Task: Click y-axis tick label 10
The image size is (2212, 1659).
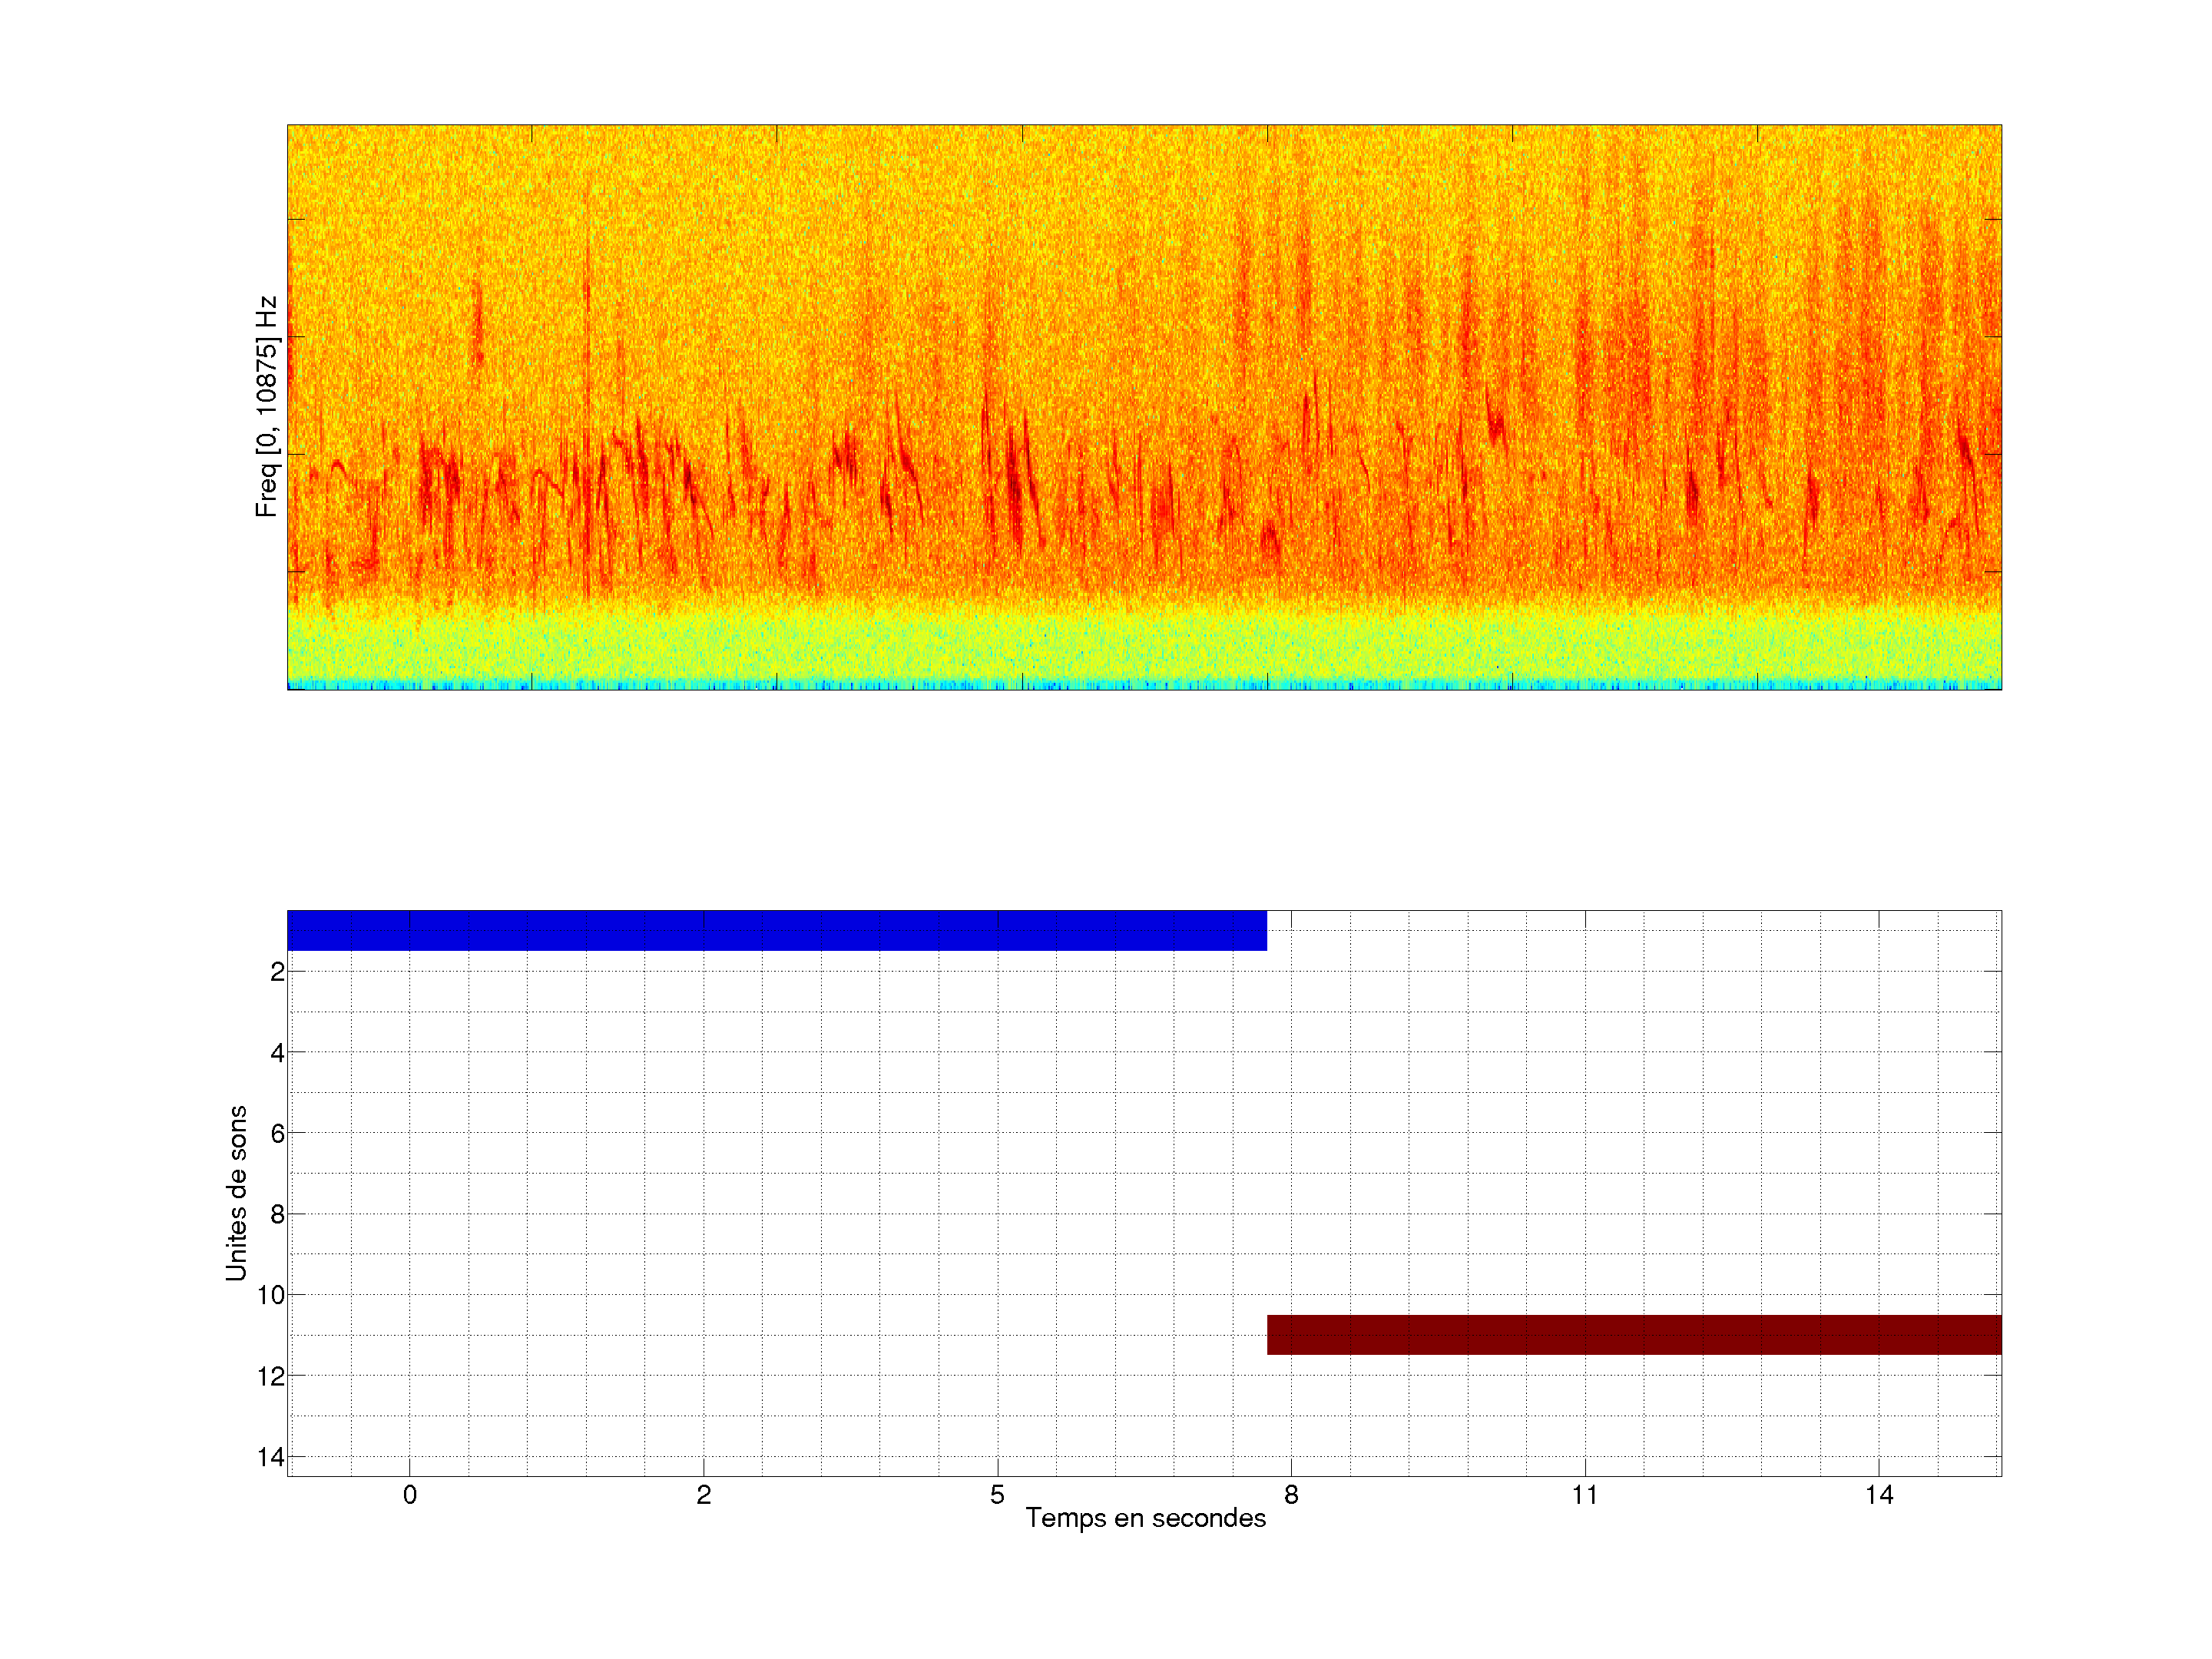Action: pyautogui.click(x=271, y=1295)
